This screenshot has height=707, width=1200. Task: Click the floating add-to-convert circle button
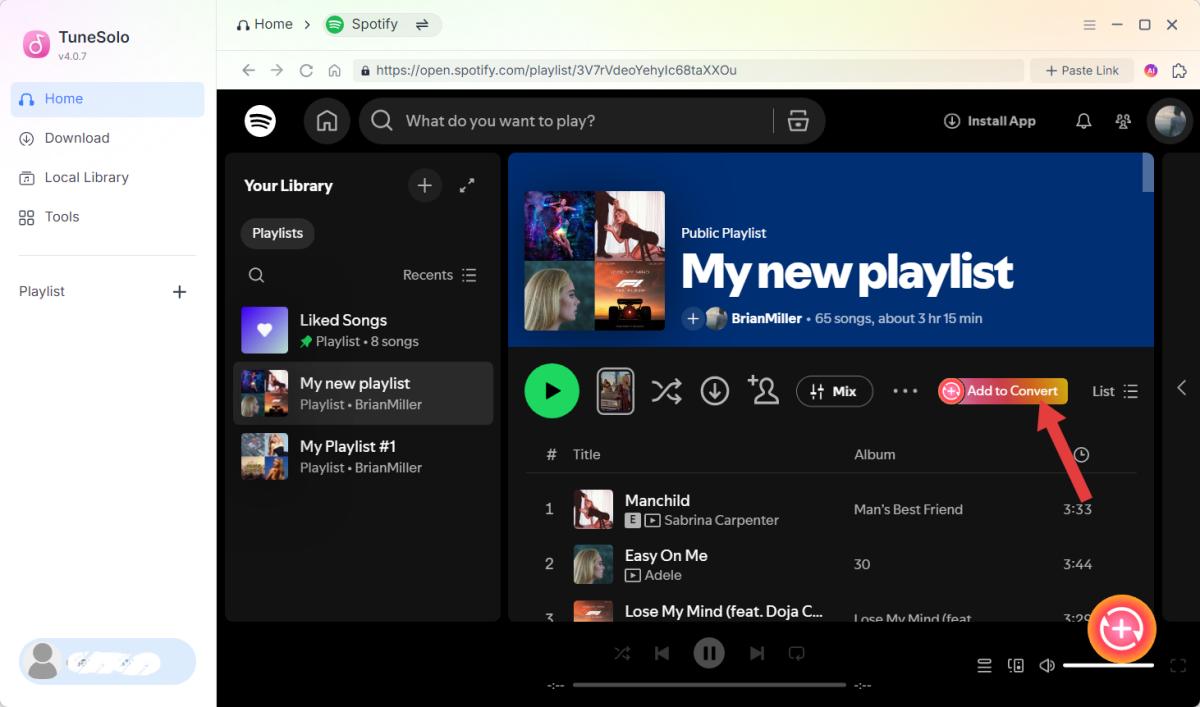1122,629
